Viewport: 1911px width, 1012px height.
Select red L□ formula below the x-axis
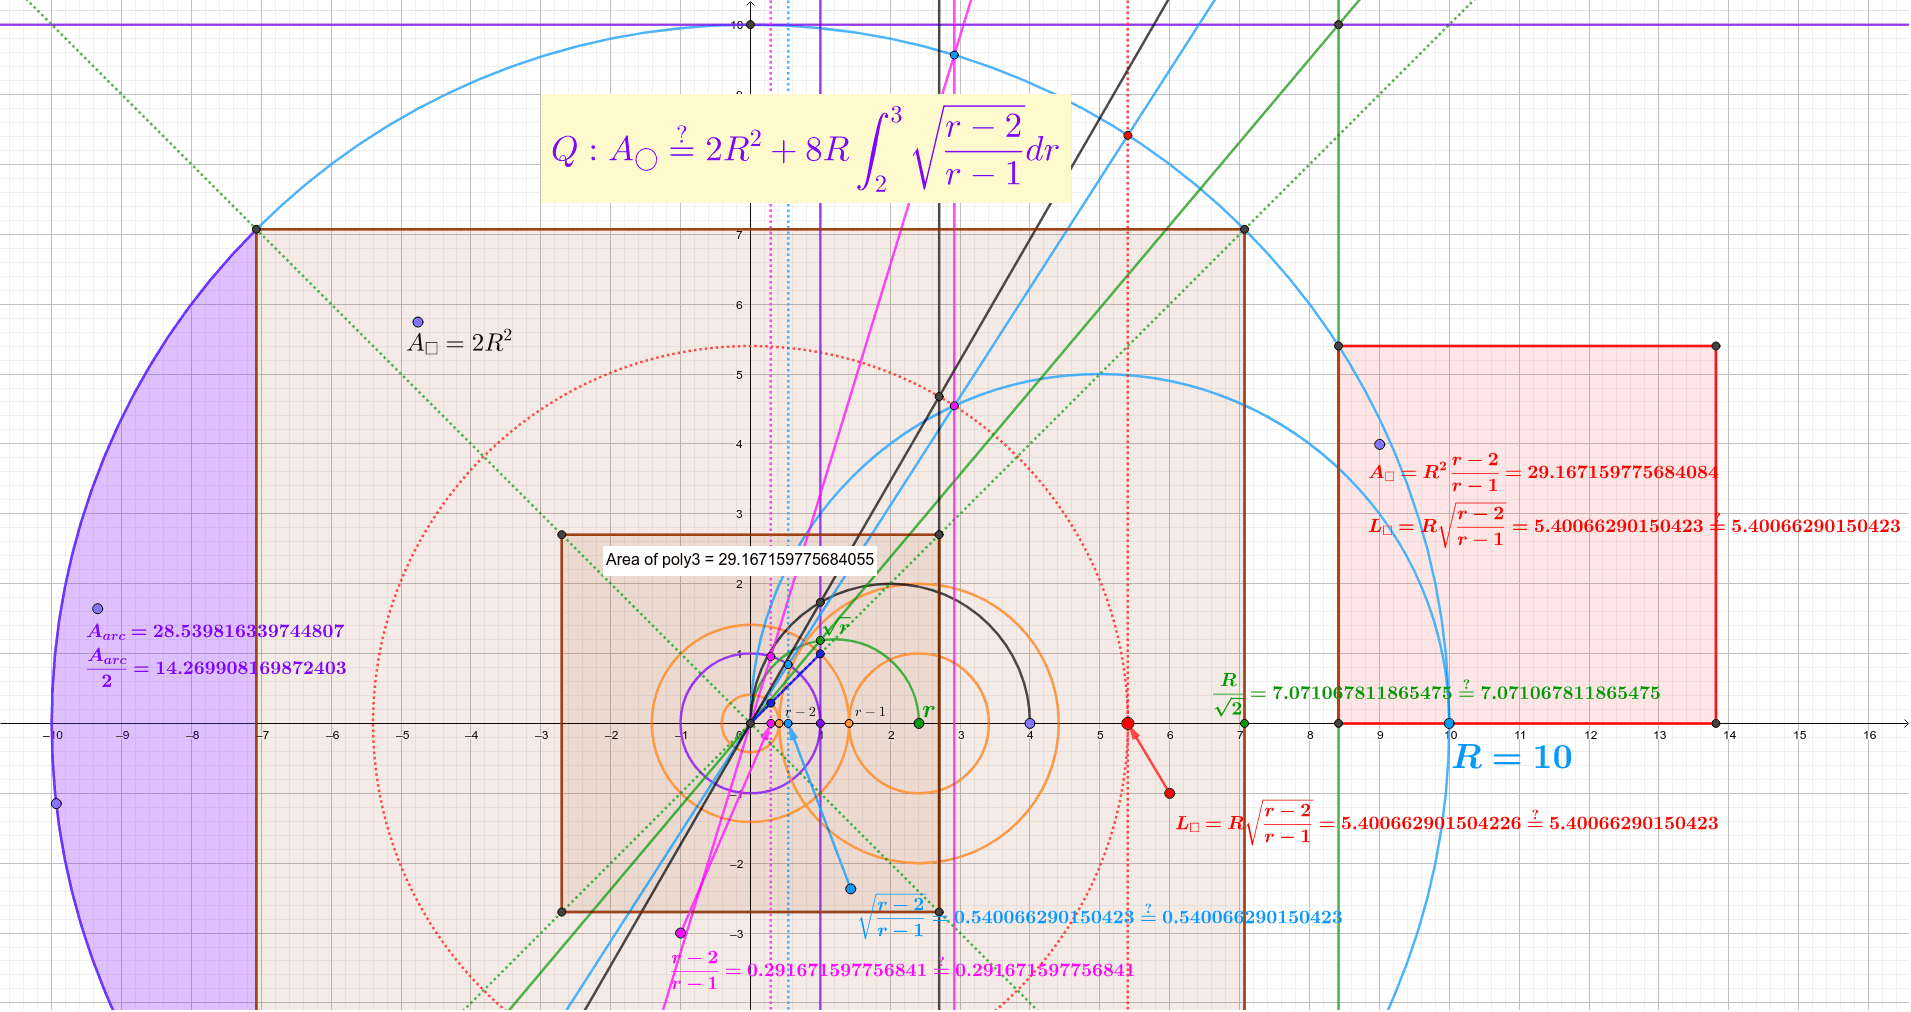(1446, 823)
